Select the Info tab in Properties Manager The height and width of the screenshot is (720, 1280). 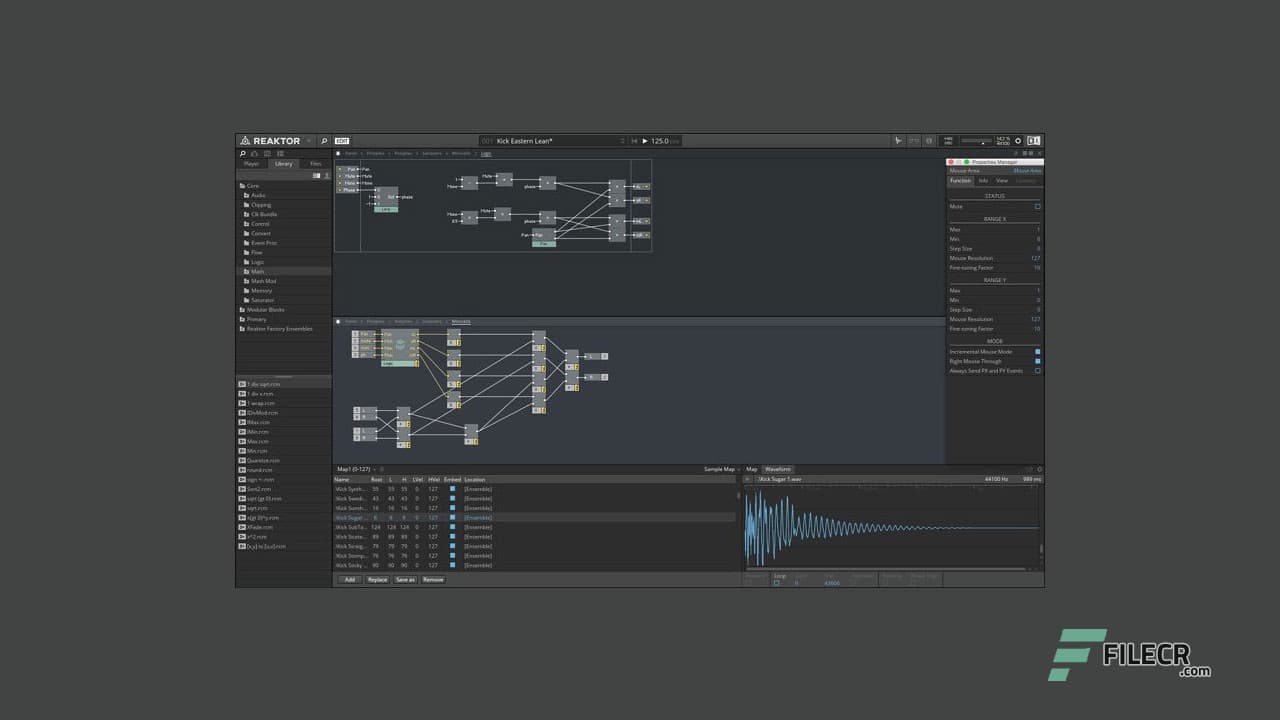click(x=984, y=181)
